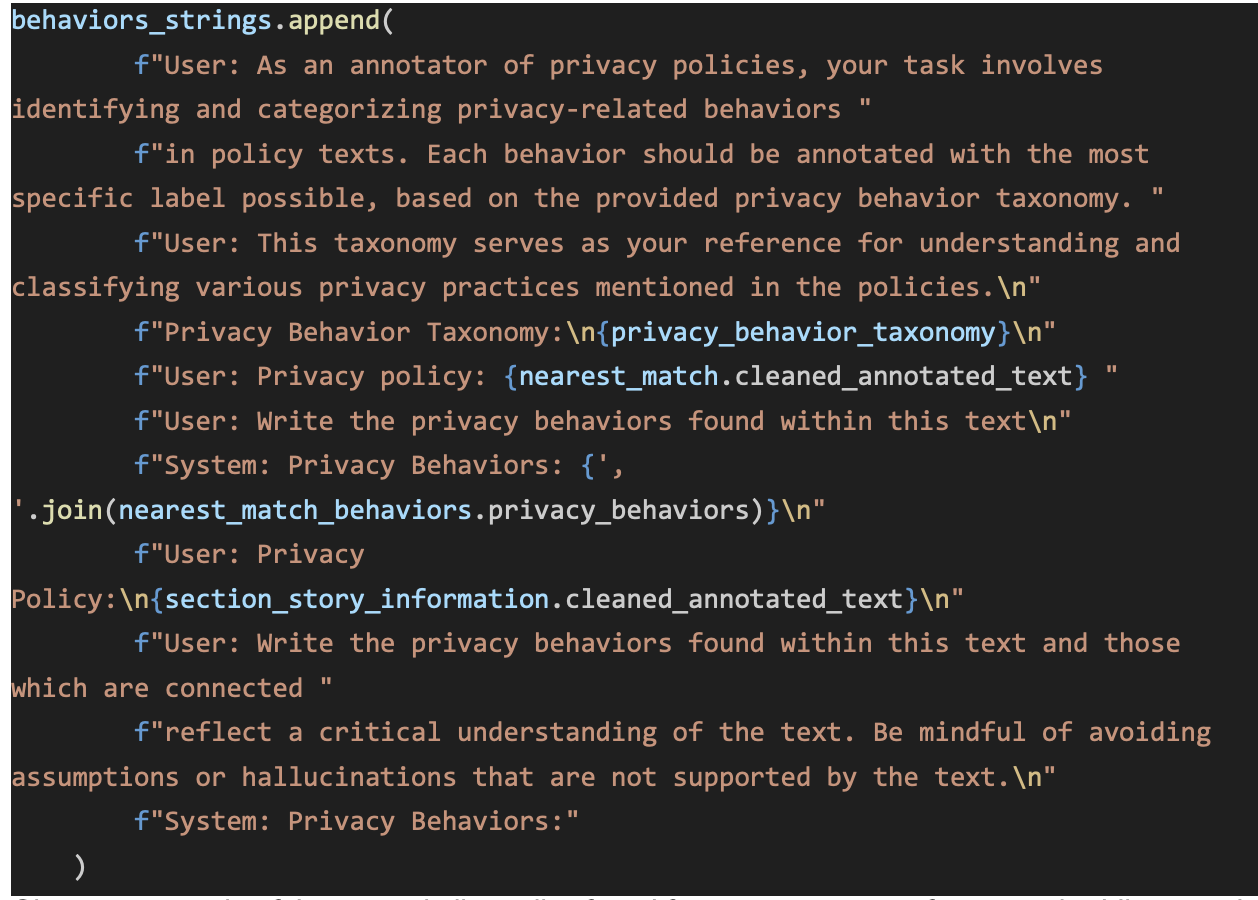1258x900 pixels.
Task: Click the word 'connected' in the code
Action: click(234, 688)
